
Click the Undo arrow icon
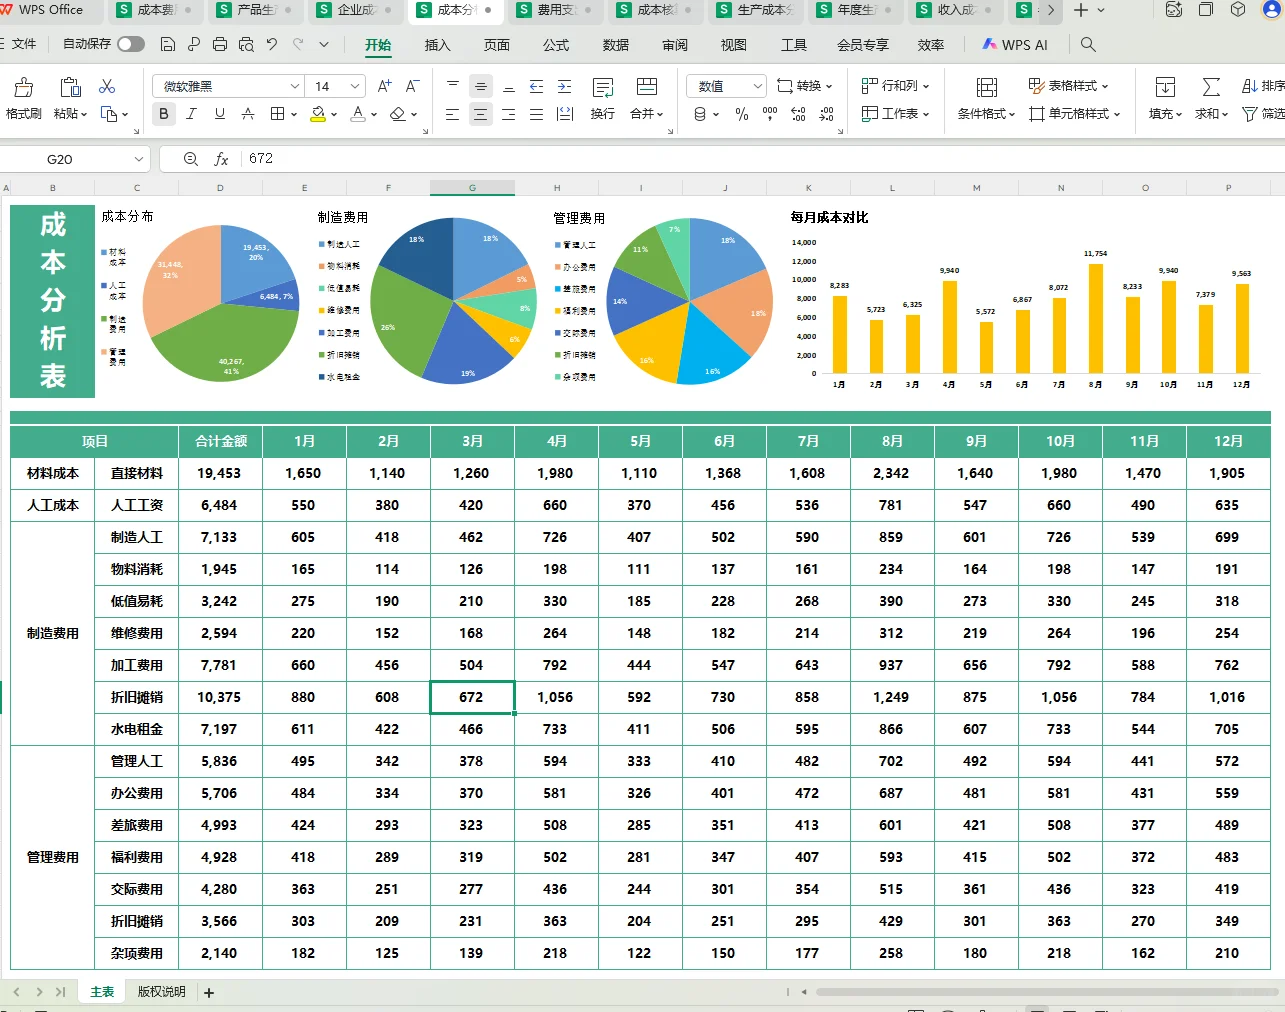coord(272,44)
